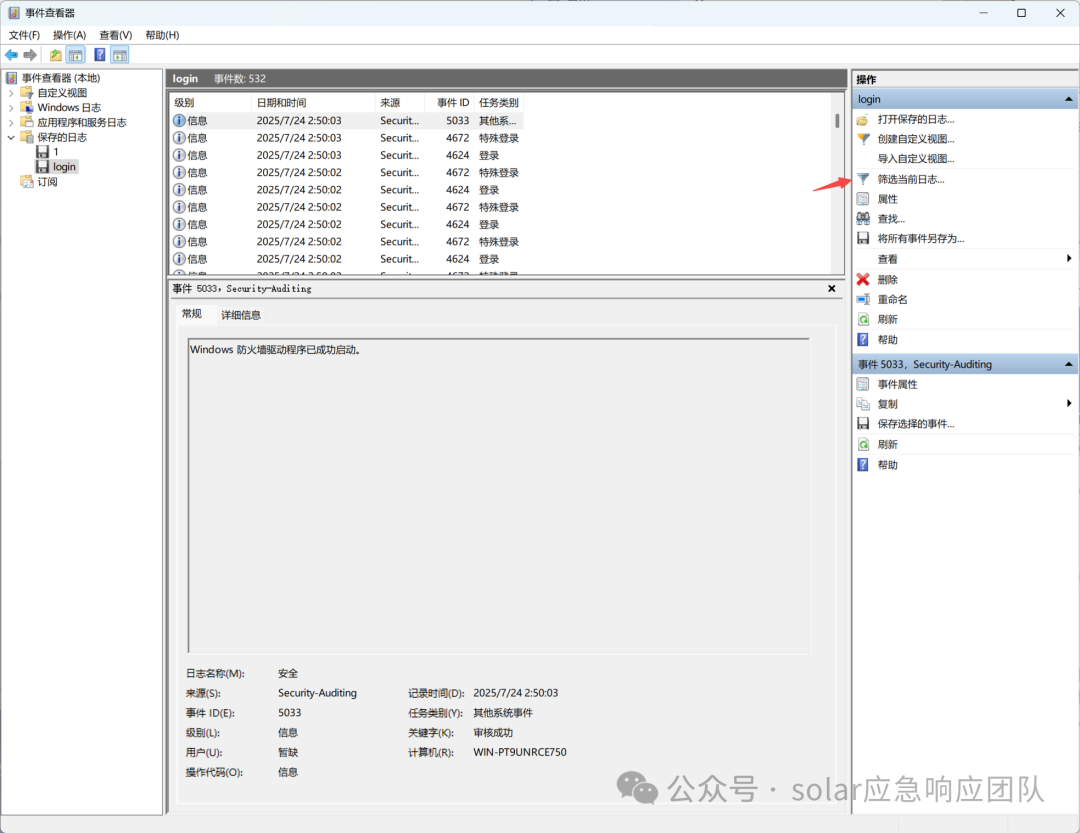
Task: Expand the Windows 日志 tree node
Action: coord(11,107)
